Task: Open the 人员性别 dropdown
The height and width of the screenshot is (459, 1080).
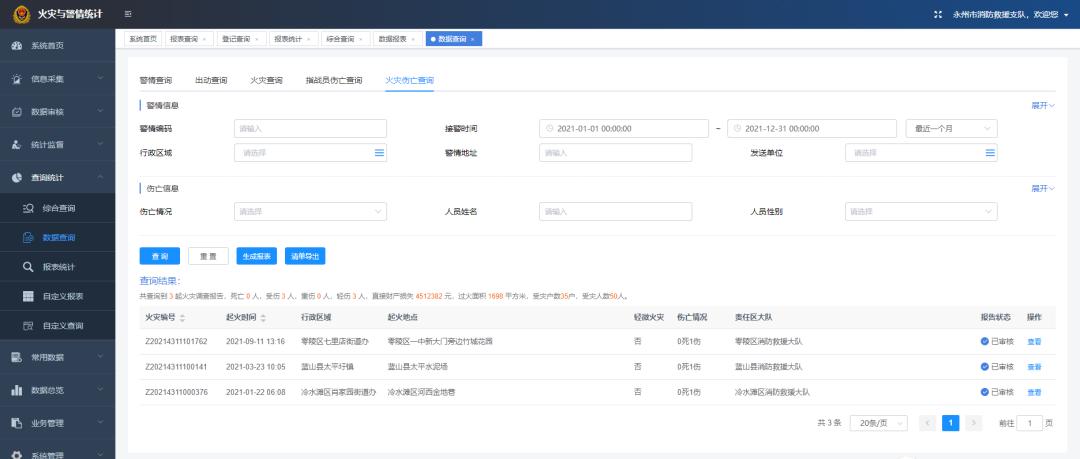Action: coord(921,212)
